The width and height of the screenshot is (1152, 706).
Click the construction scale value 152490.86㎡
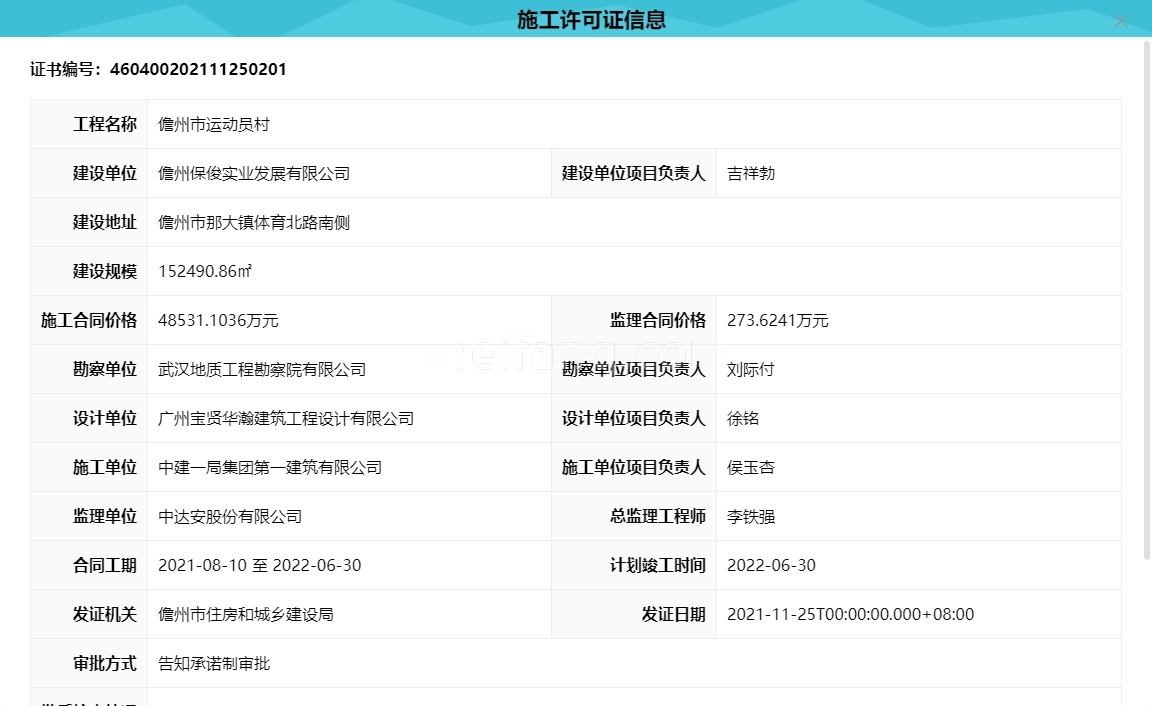click(x=205, y=272)
